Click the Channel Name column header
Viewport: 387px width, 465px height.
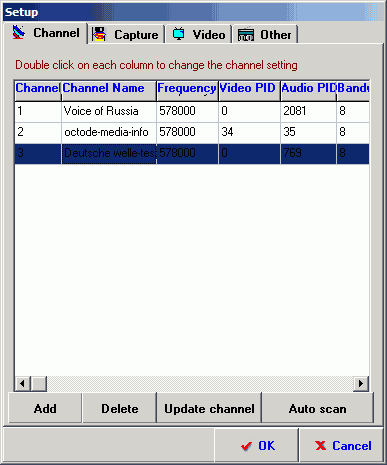[x=109, y=90]
